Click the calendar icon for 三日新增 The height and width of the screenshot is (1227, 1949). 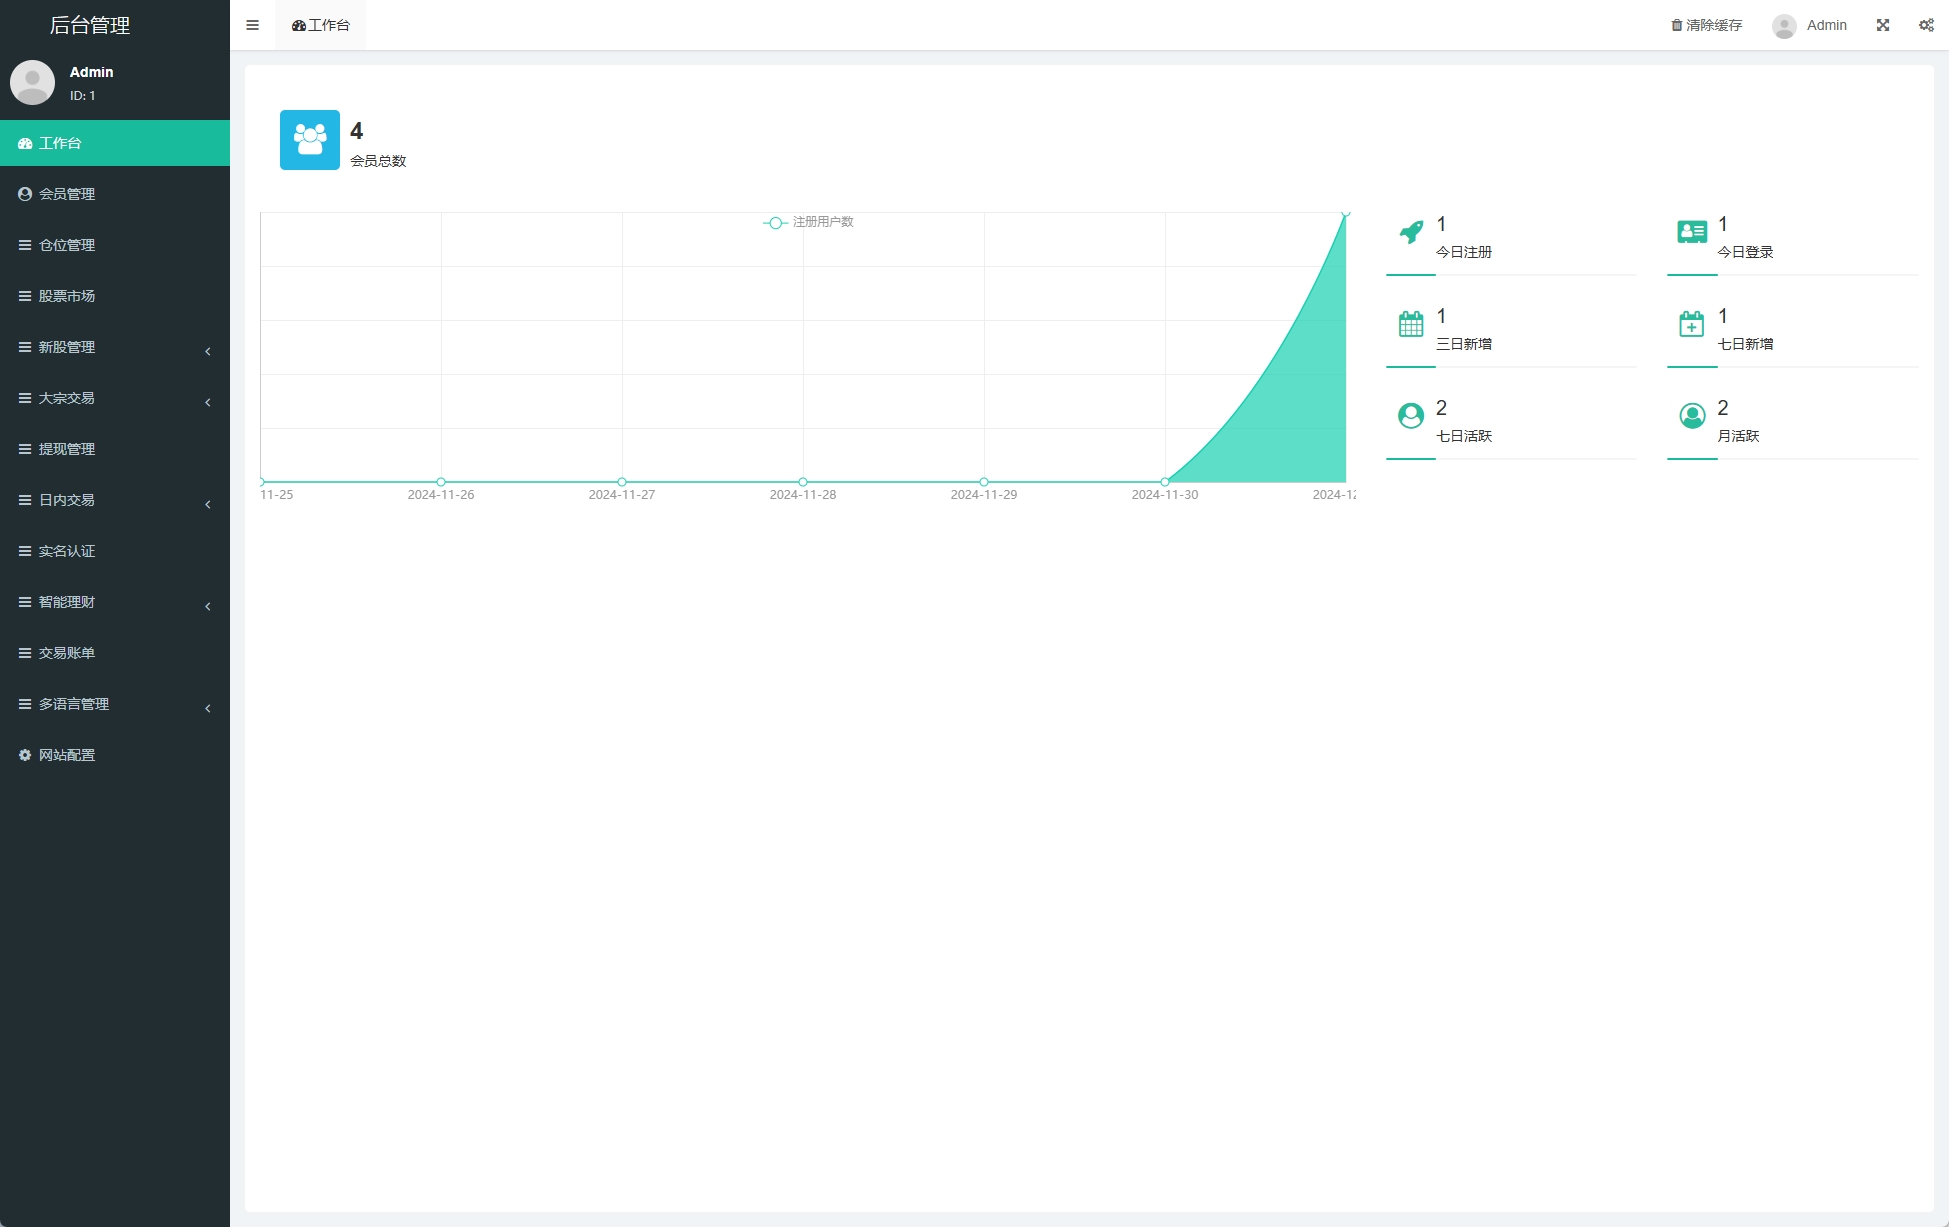pos(1411,324)
